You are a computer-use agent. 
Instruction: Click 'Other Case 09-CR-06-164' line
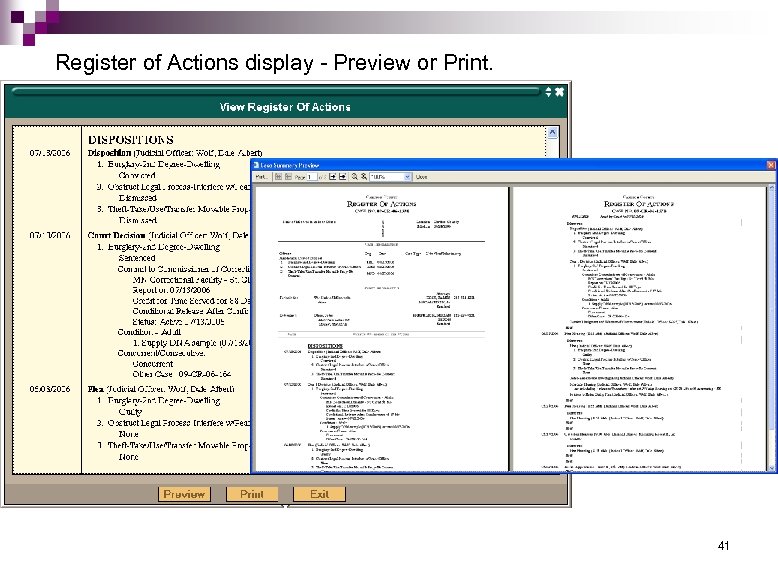(182, 374)
